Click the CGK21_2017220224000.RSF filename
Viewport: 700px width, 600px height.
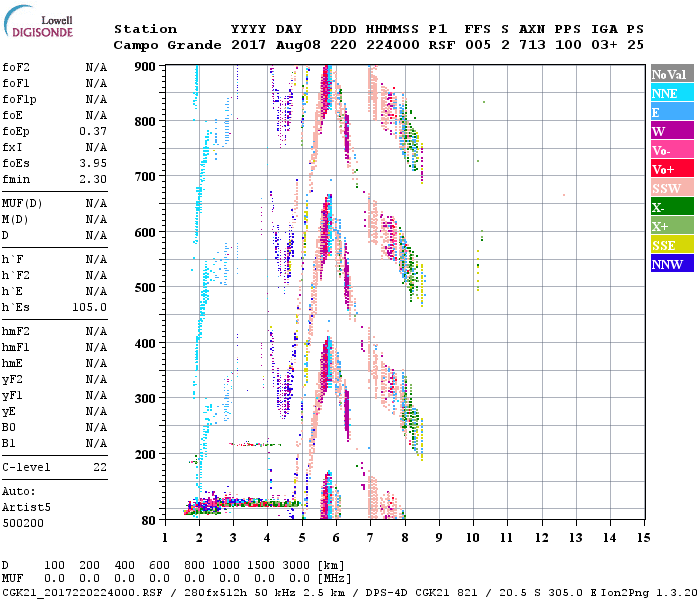pyautogui.click(x=83, y=592)
